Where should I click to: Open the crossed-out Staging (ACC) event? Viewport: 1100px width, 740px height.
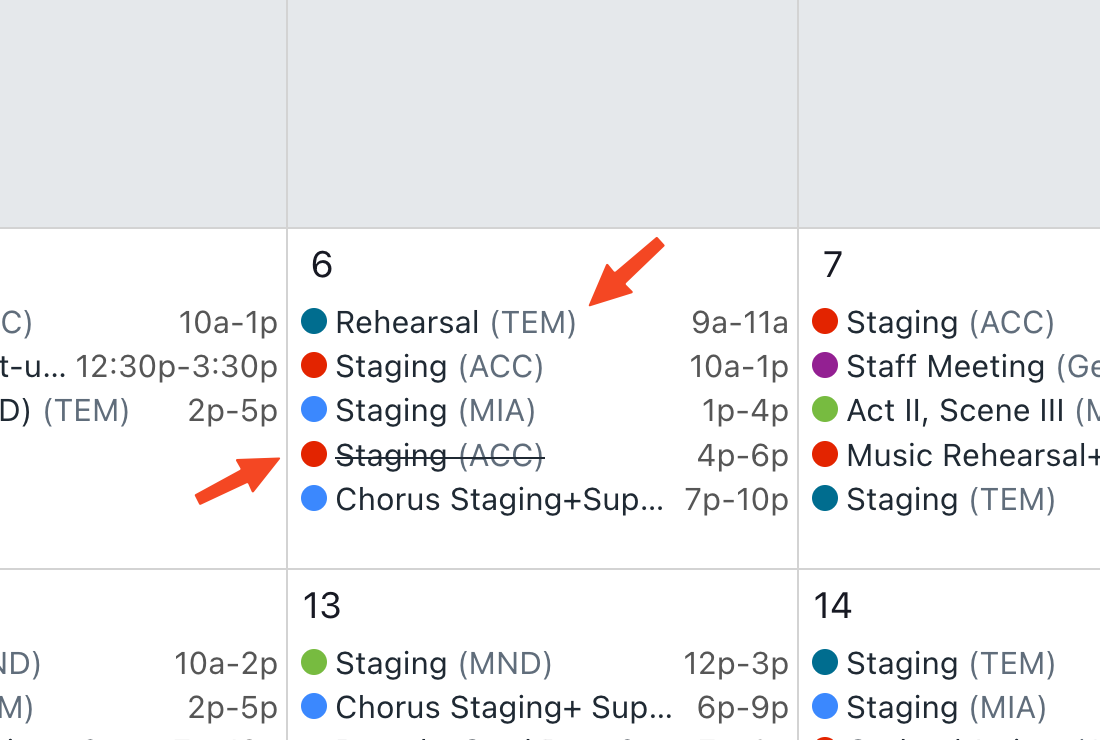point(544,455)
